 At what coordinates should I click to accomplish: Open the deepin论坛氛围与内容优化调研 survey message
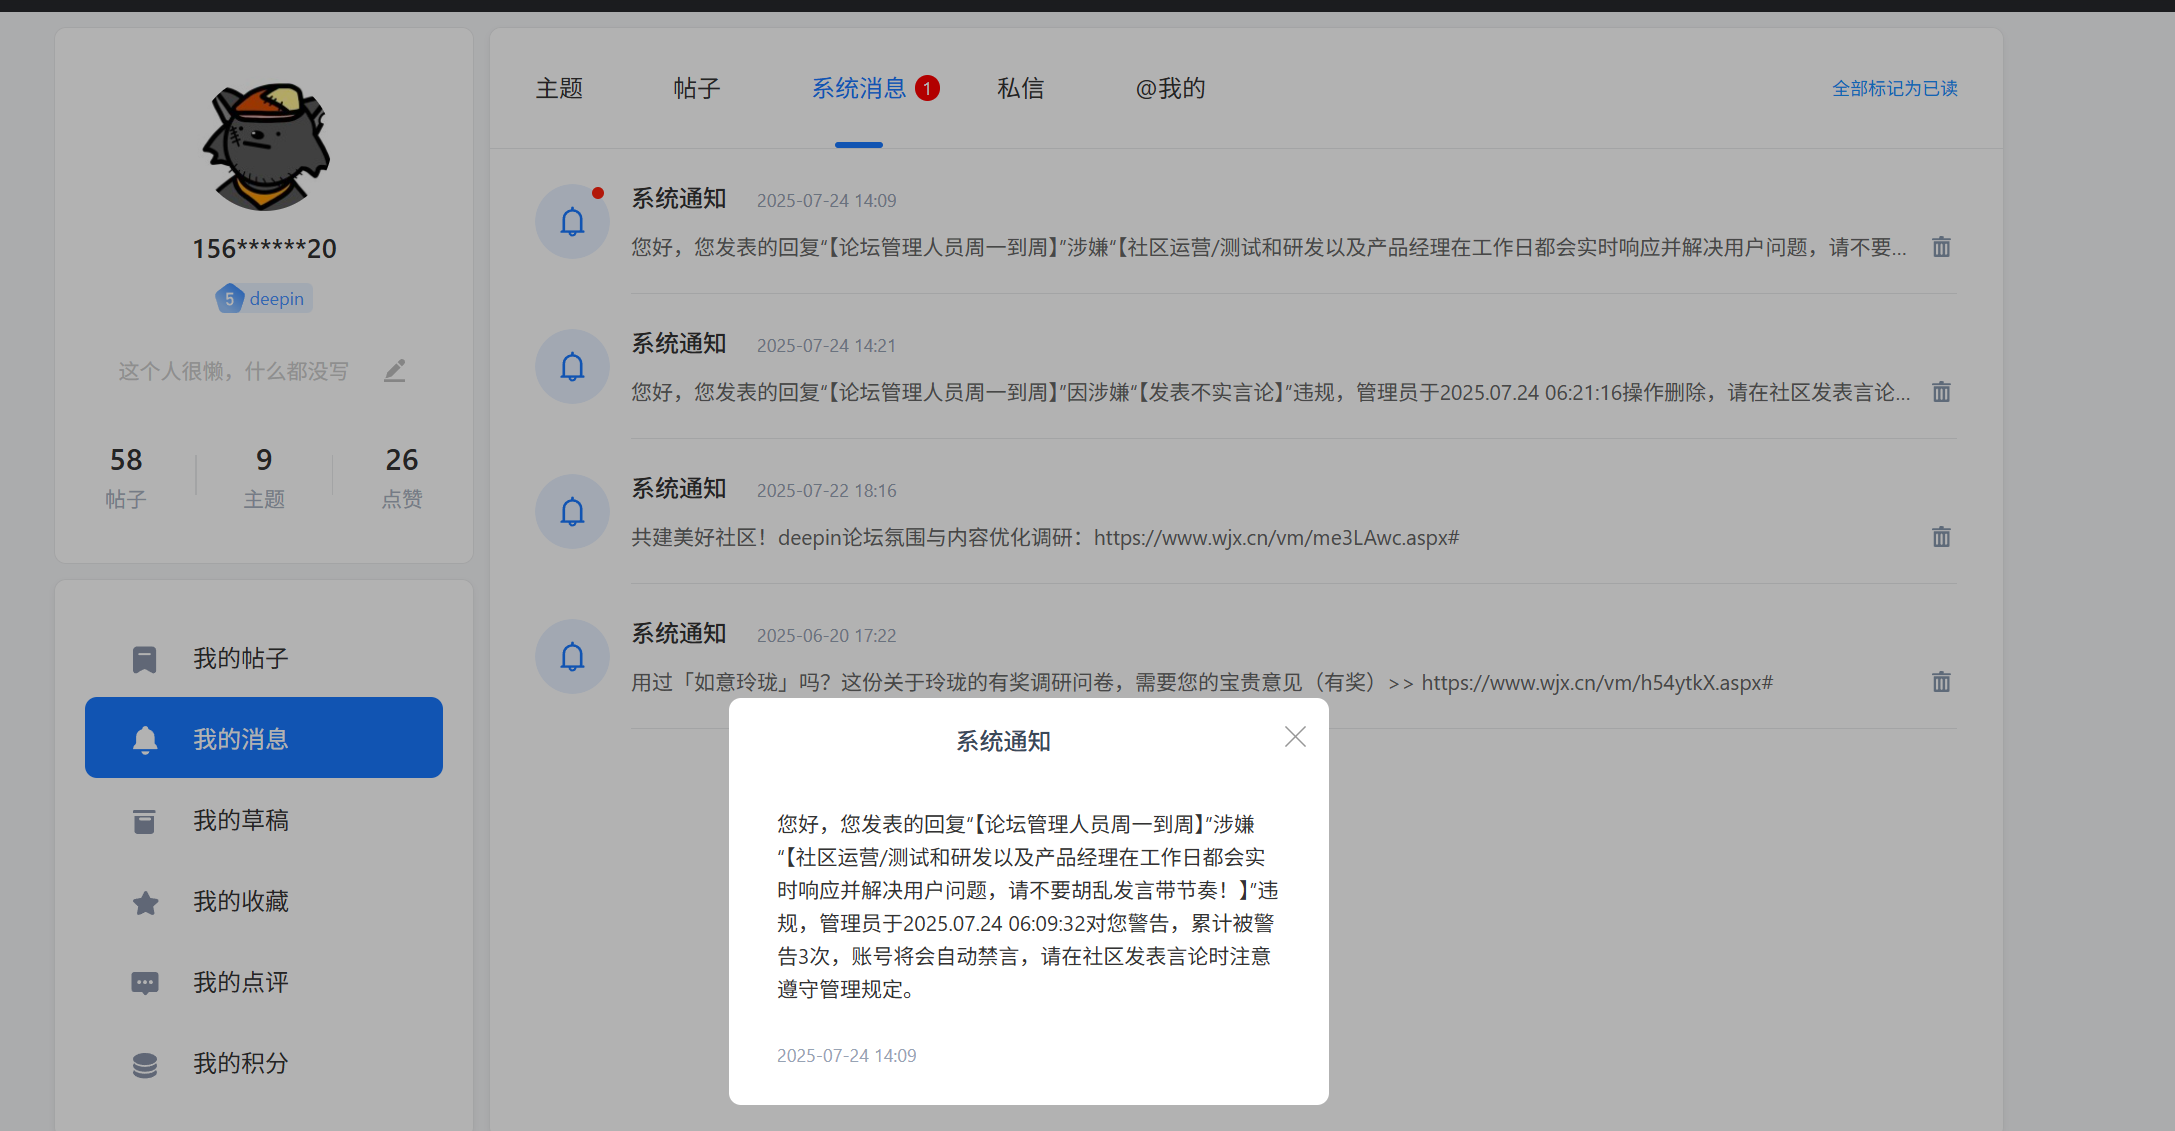(x=1045, y=538)
